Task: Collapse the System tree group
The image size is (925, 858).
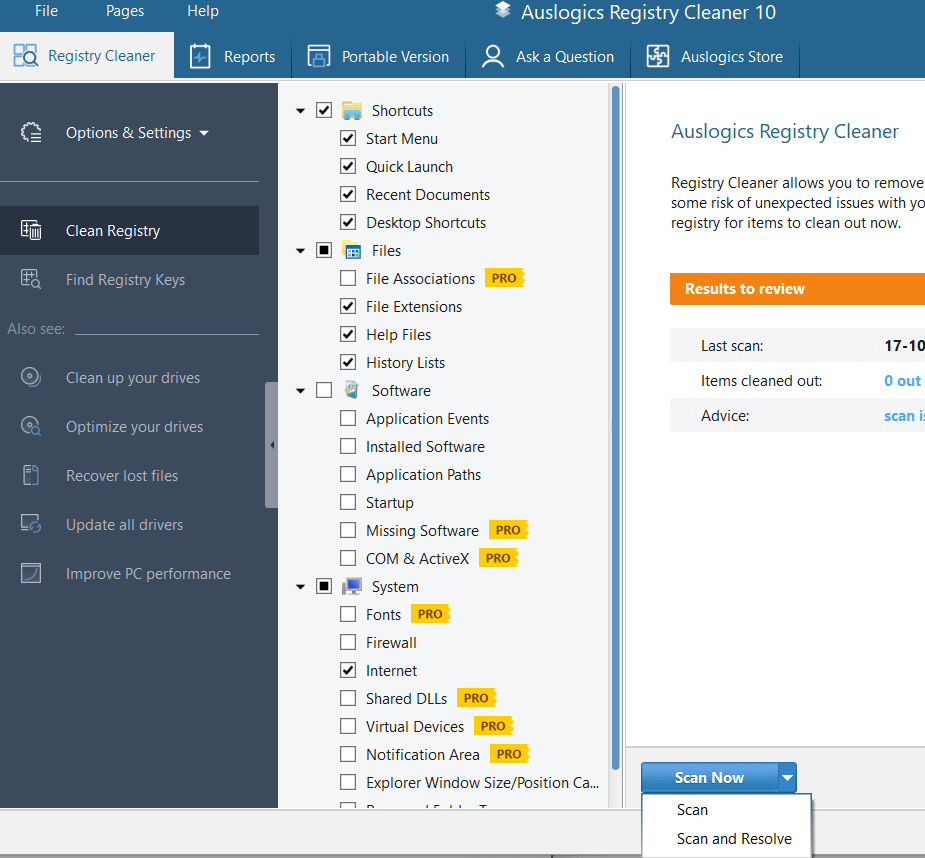Action: [301, 586]
